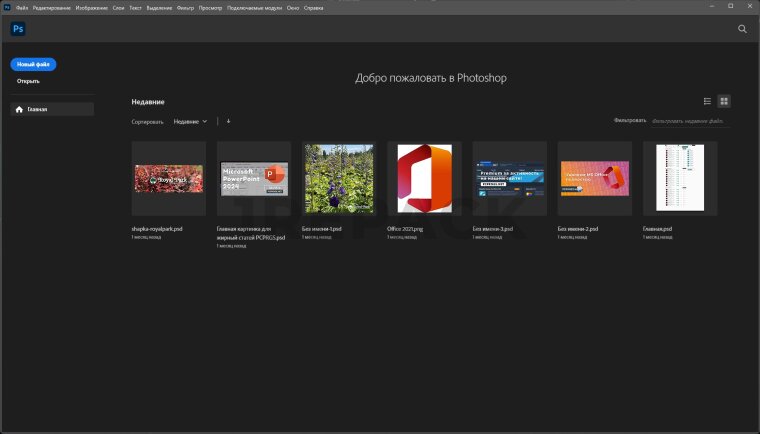Click the Открыть button
Viewport: 760px width, 434px height.
[x=28, y=81]
